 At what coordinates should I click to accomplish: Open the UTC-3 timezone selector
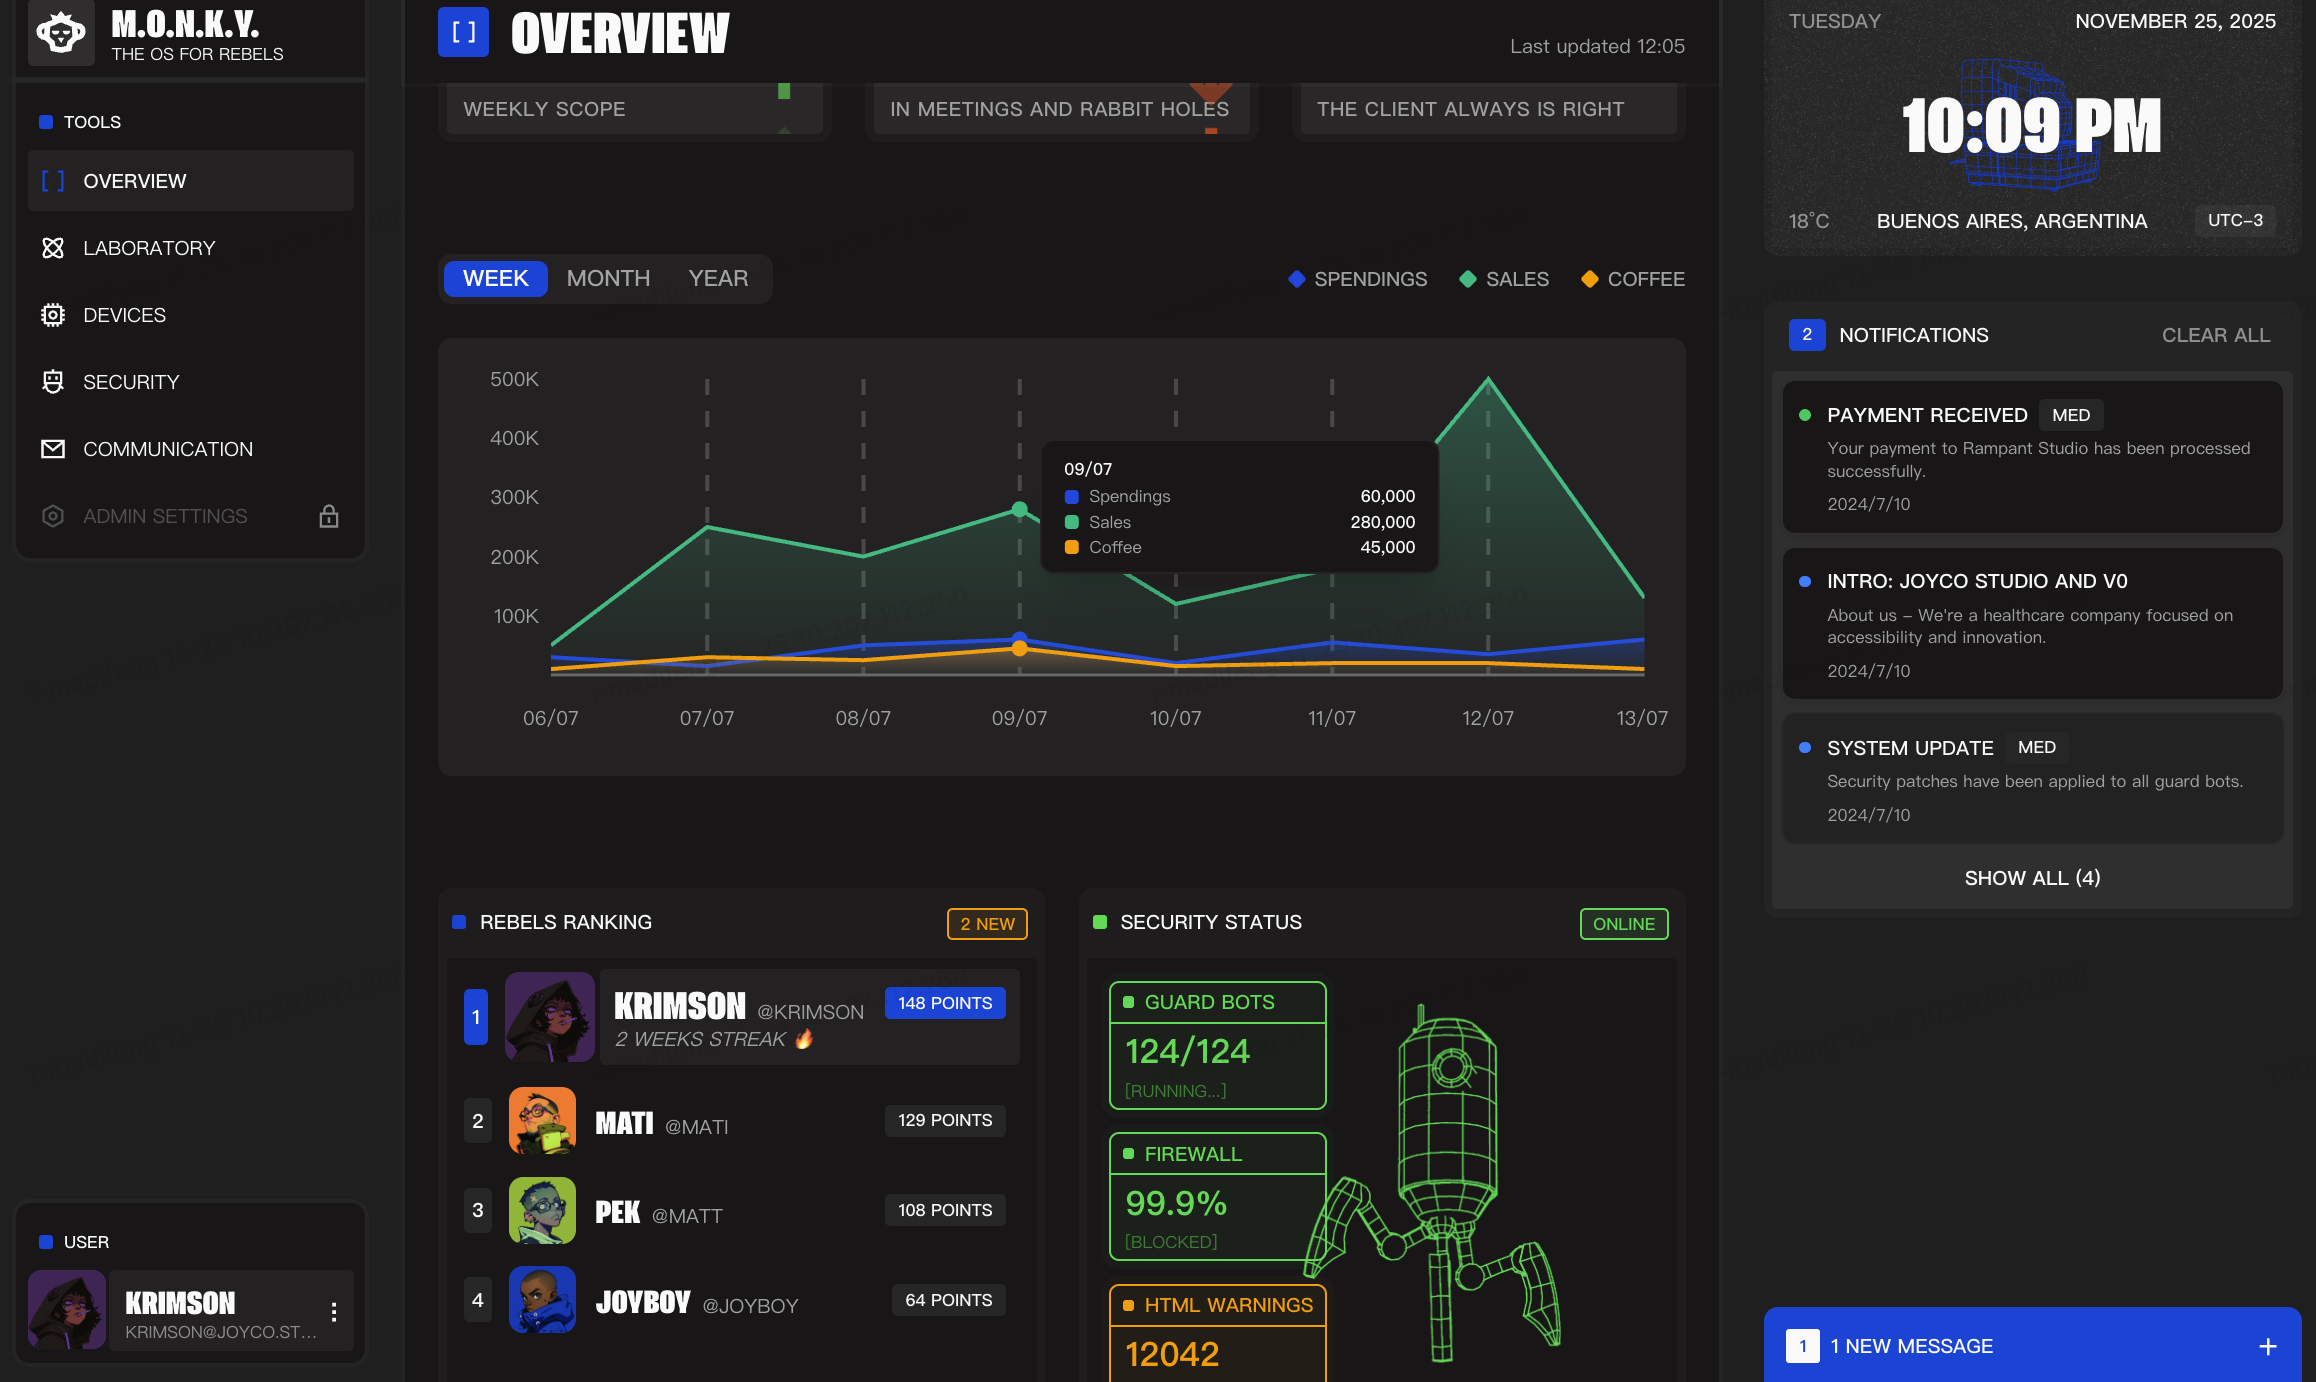(2234, 220)
